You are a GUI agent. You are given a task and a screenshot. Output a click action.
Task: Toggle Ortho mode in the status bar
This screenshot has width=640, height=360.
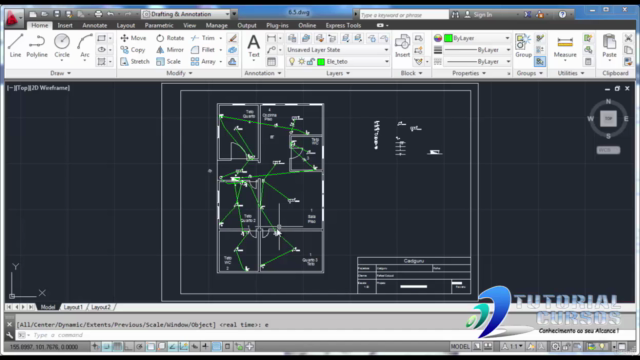point(128,347)
